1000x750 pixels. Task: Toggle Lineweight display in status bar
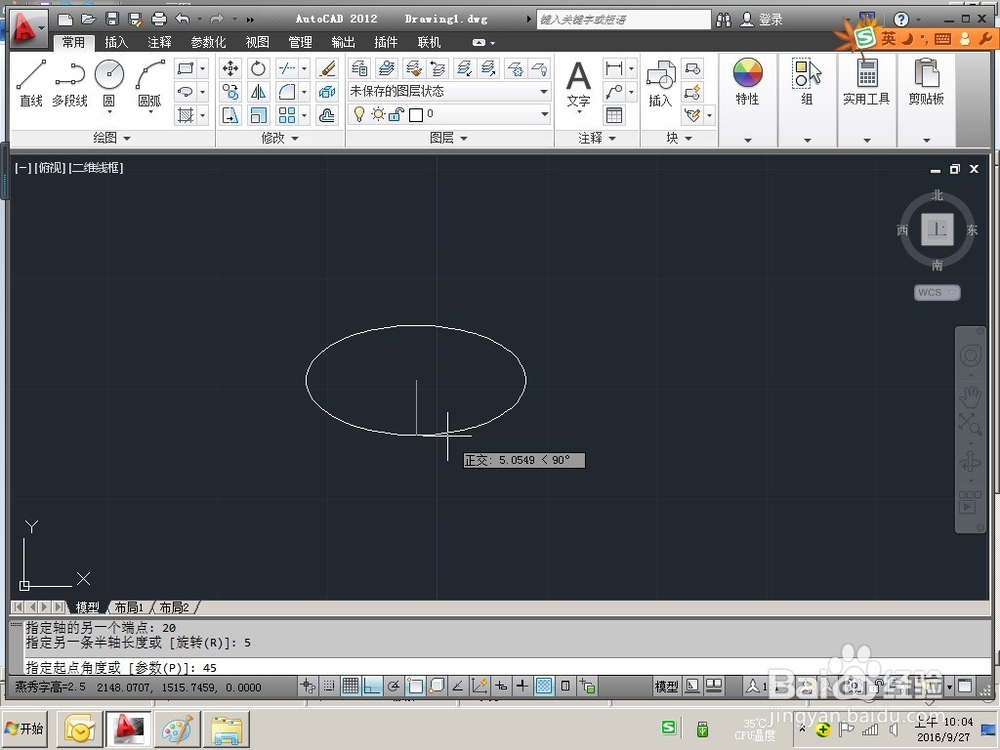click(x=522, y=686)
